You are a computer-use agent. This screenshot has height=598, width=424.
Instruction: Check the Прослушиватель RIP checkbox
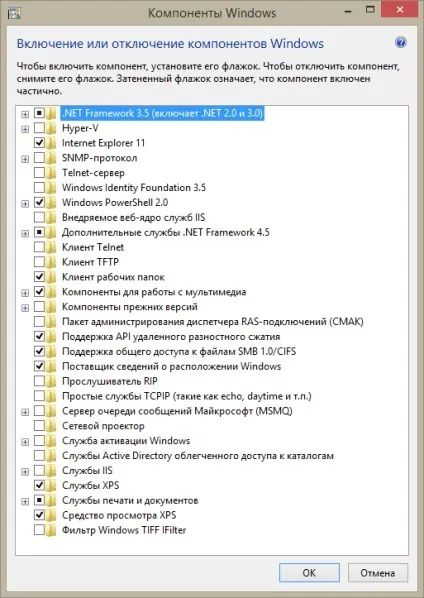(39, 381)
